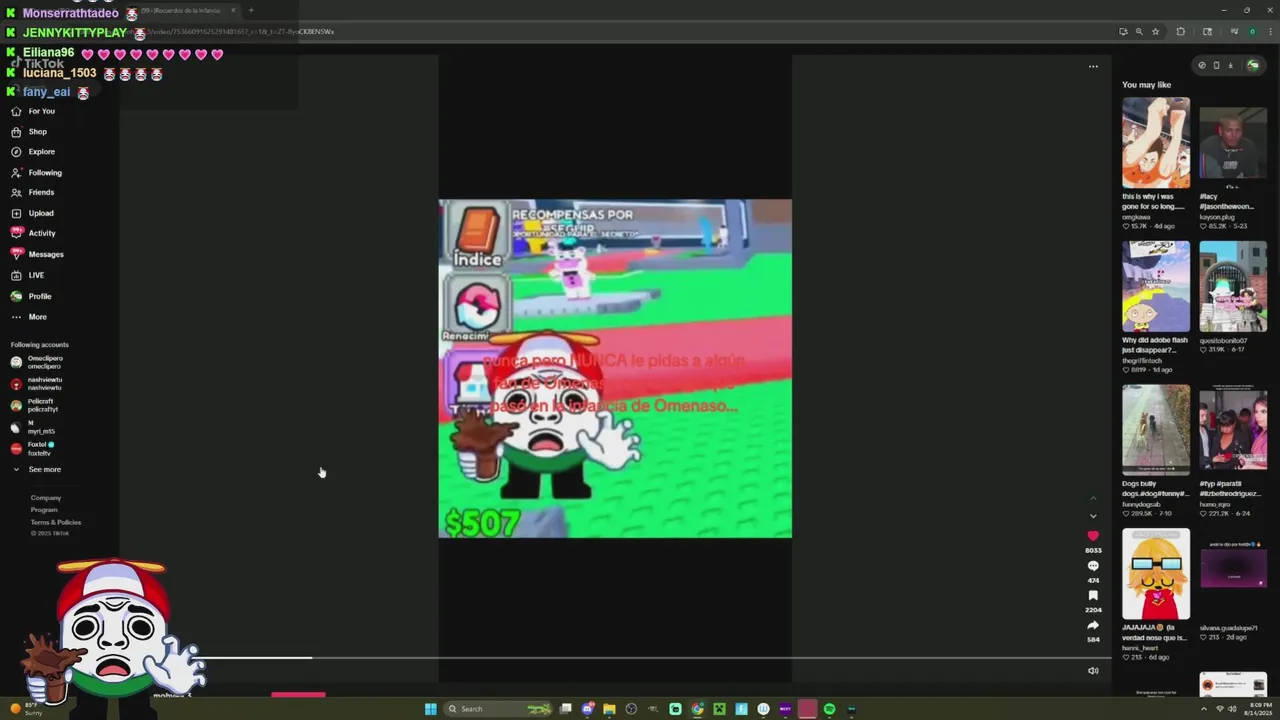
Task: Click the install app icon in address bar
Action: click(1122, 31)
